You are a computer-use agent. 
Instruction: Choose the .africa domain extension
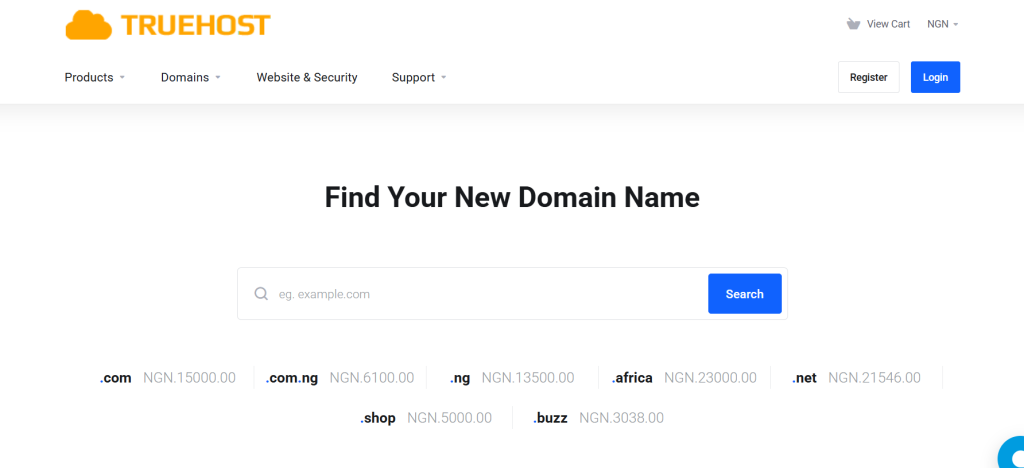click(x=632, y=378)
